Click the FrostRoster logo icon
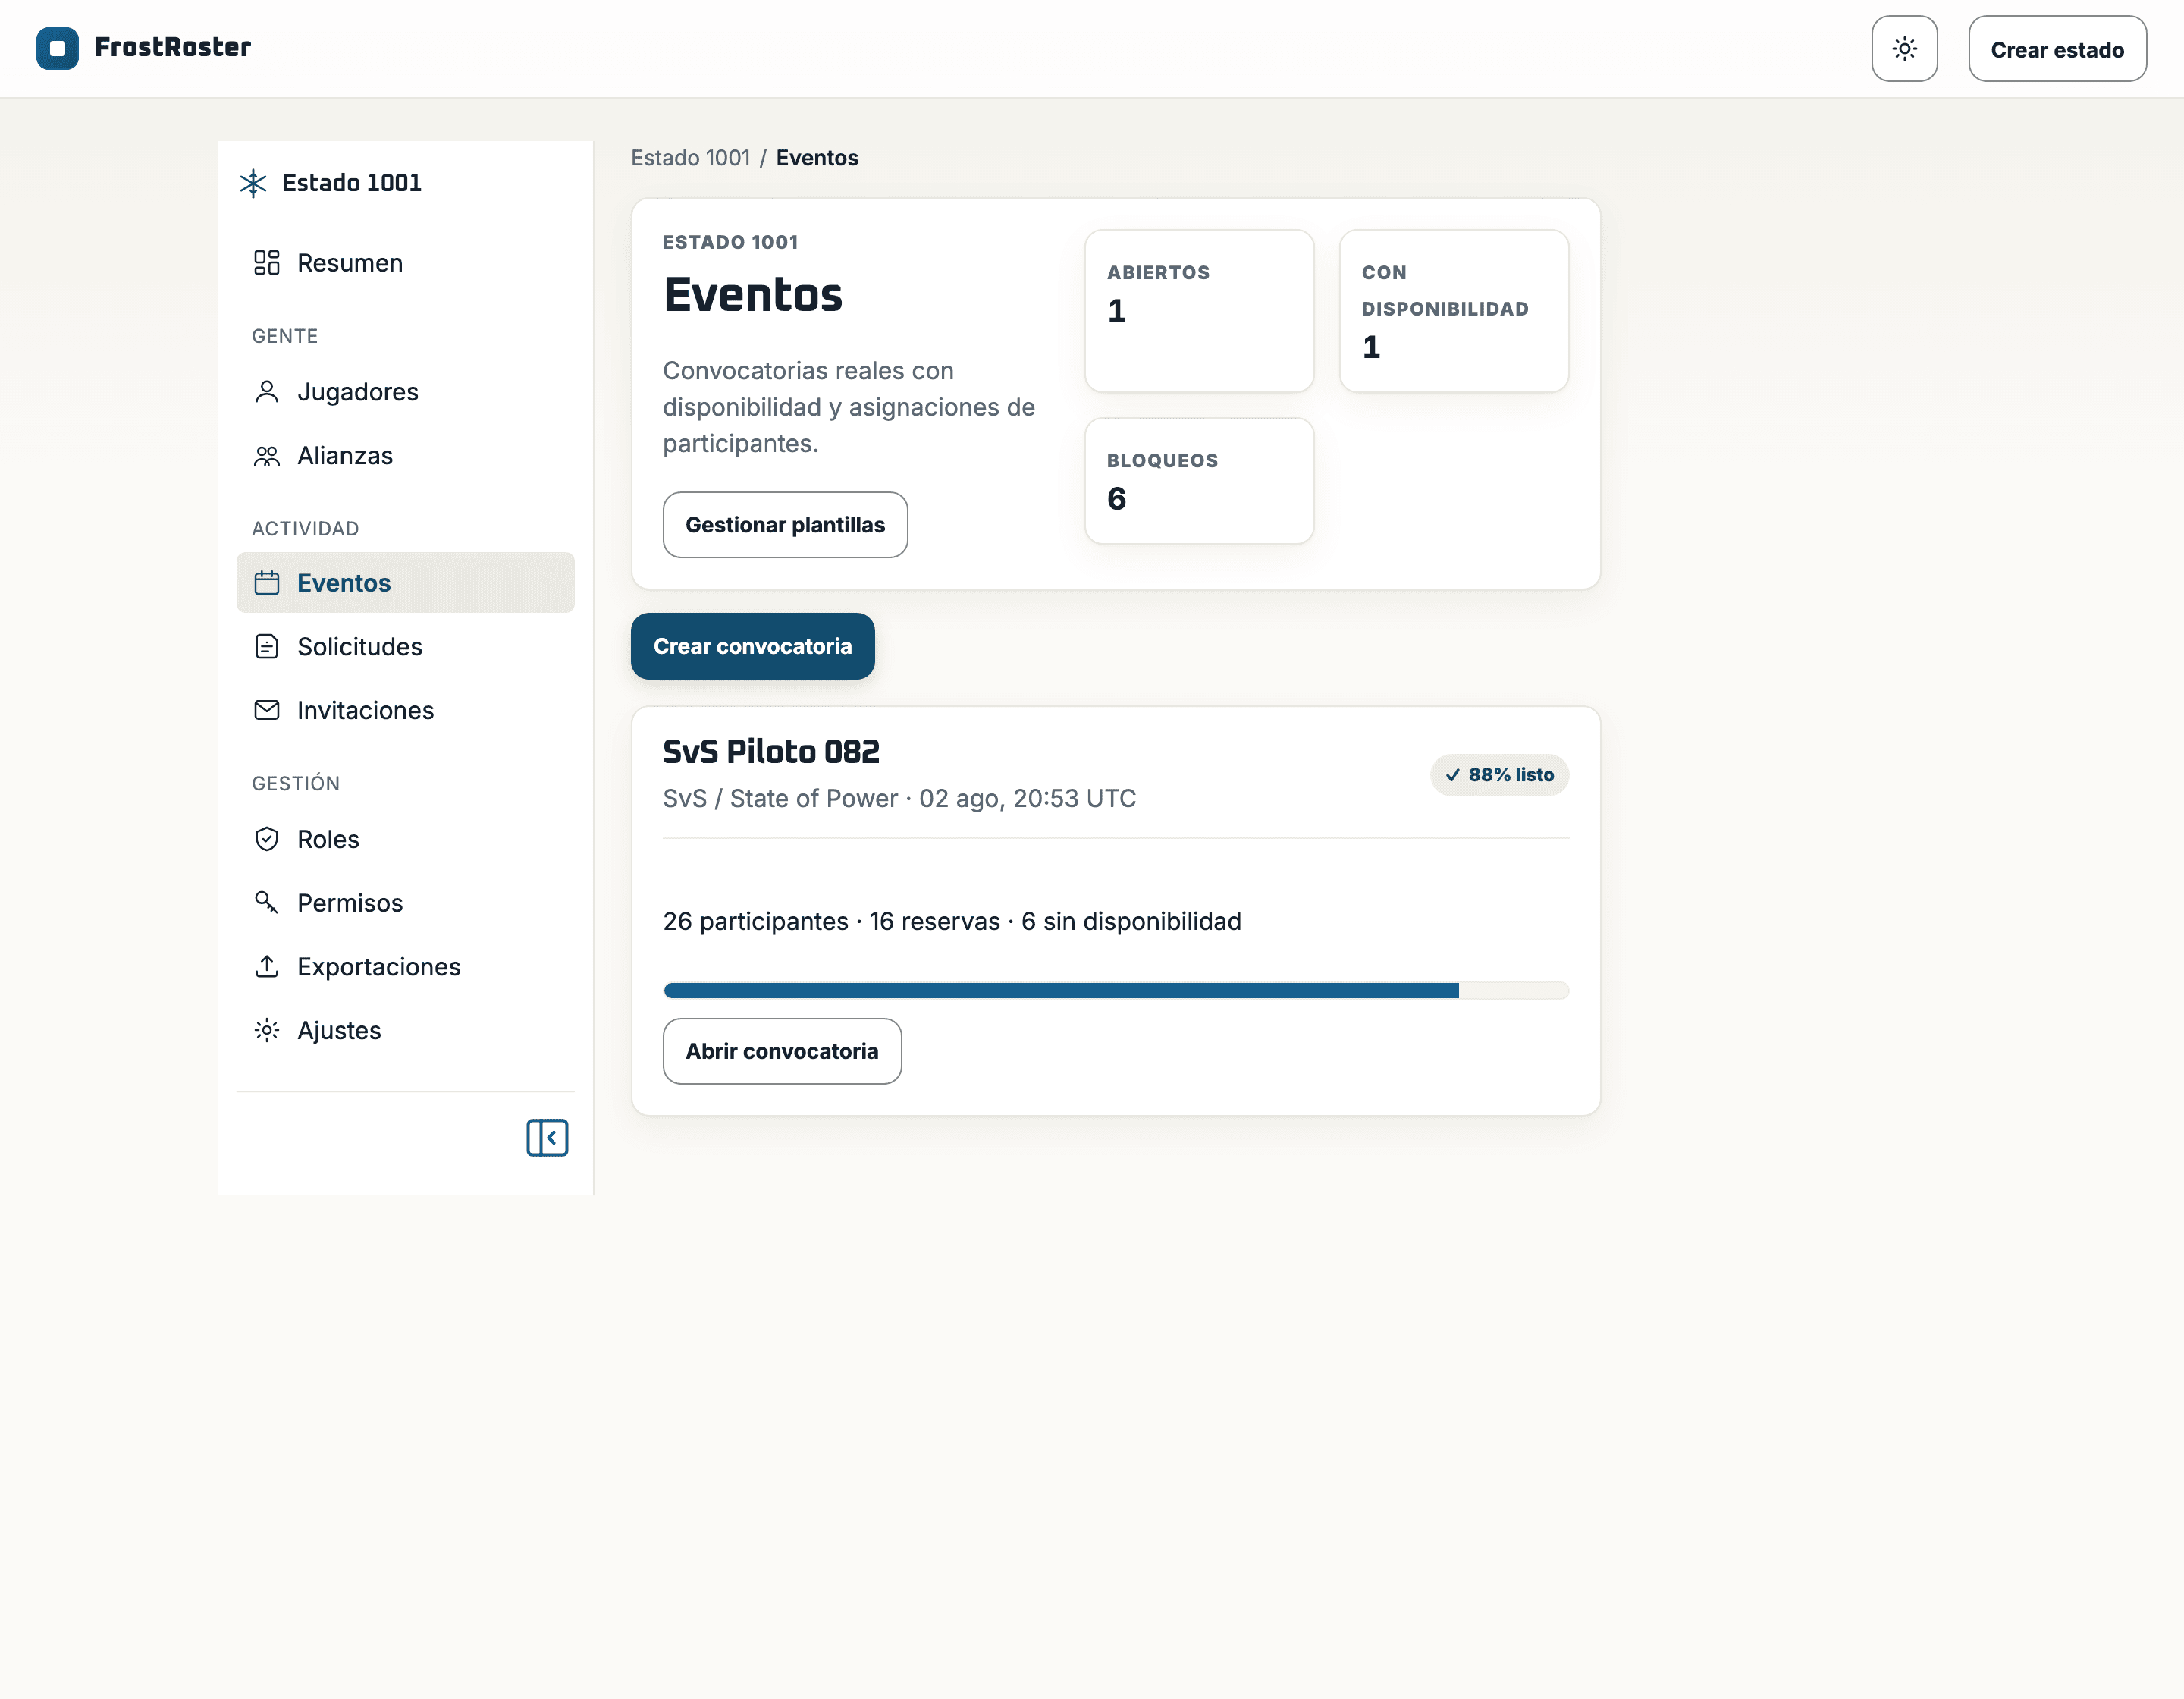Viewport: 2184px width, 1699px height. [x=57, y=48]
